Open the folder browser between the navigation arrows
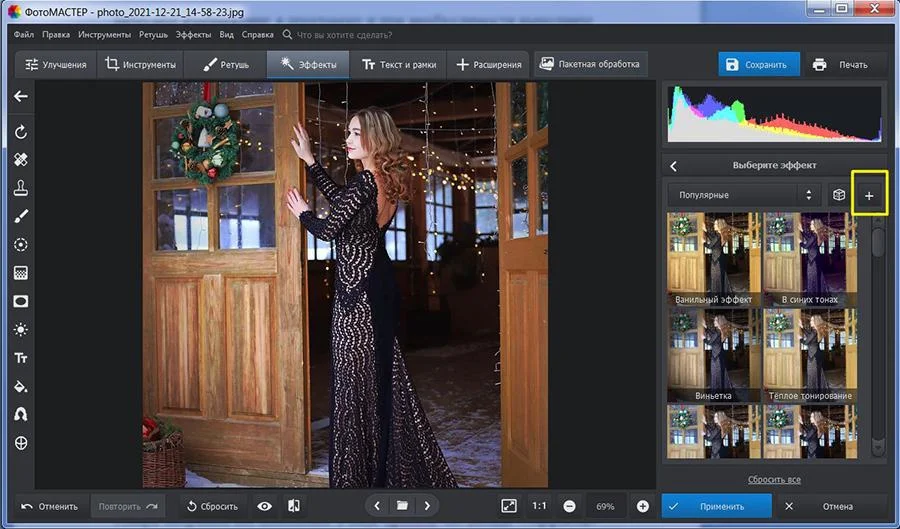Screen dimensions: 900x529 pyautogui.click(x=403, y=507)
